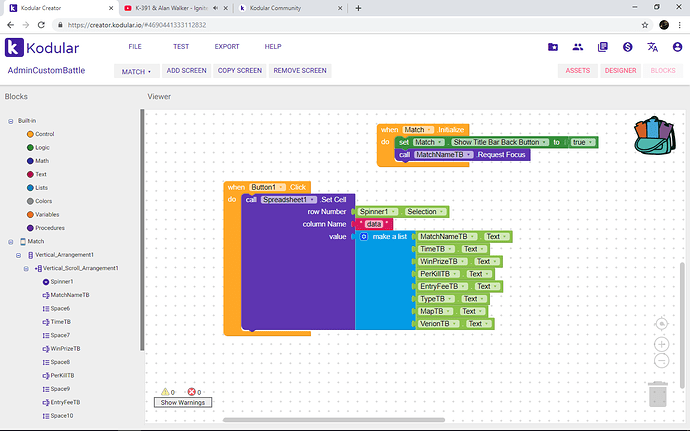The height and width of the screenshot is (431, 690).
Task: Click the account profile icon in header
Action: [x=676, y=47]
